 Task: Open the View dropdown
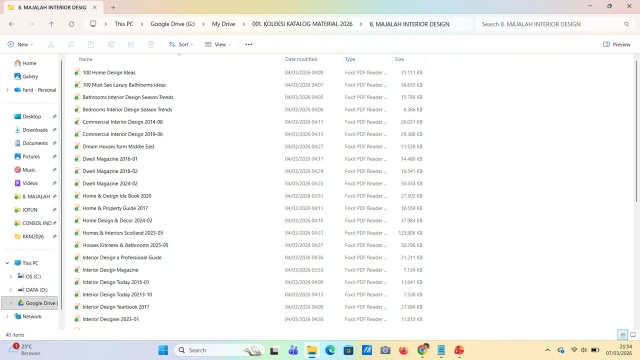pos(218,44)
